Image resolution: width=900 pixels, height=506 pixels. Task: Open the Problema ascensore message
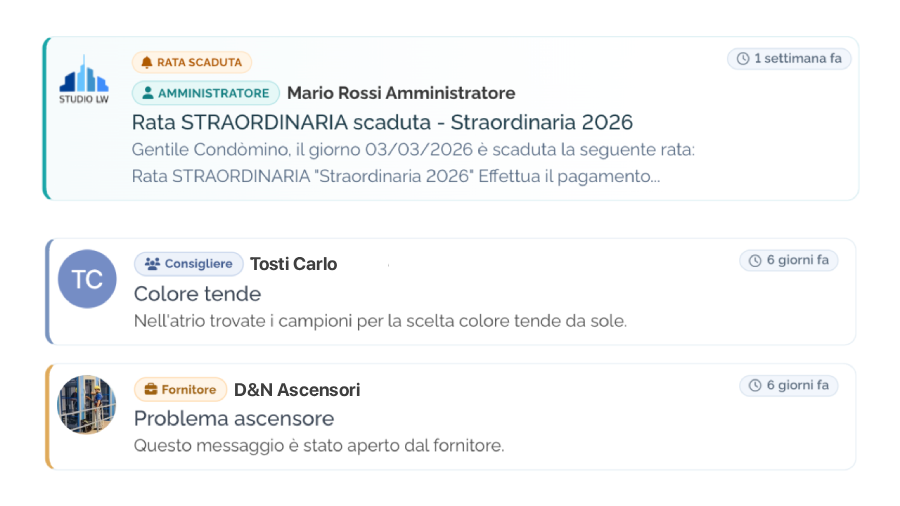pyautogui.click(x=234, y=418)
